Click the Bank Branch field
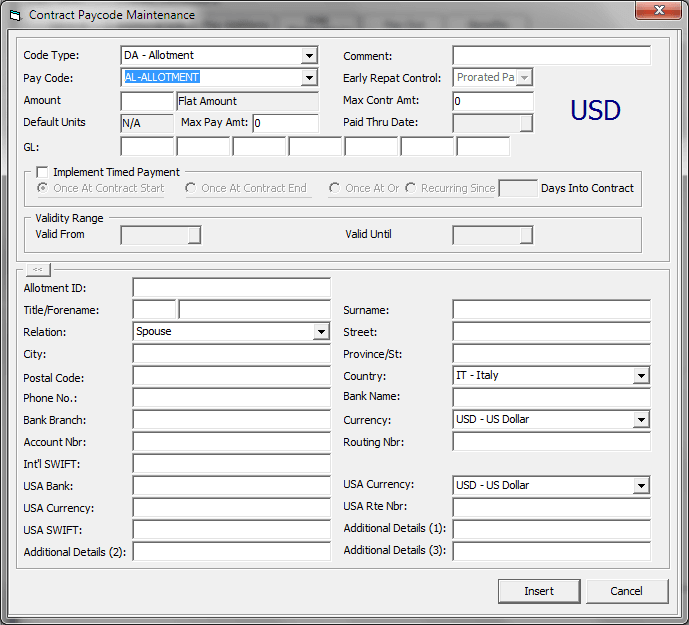Screen dimensions: 689x625 pyautogui.click(x=232, y=420)
